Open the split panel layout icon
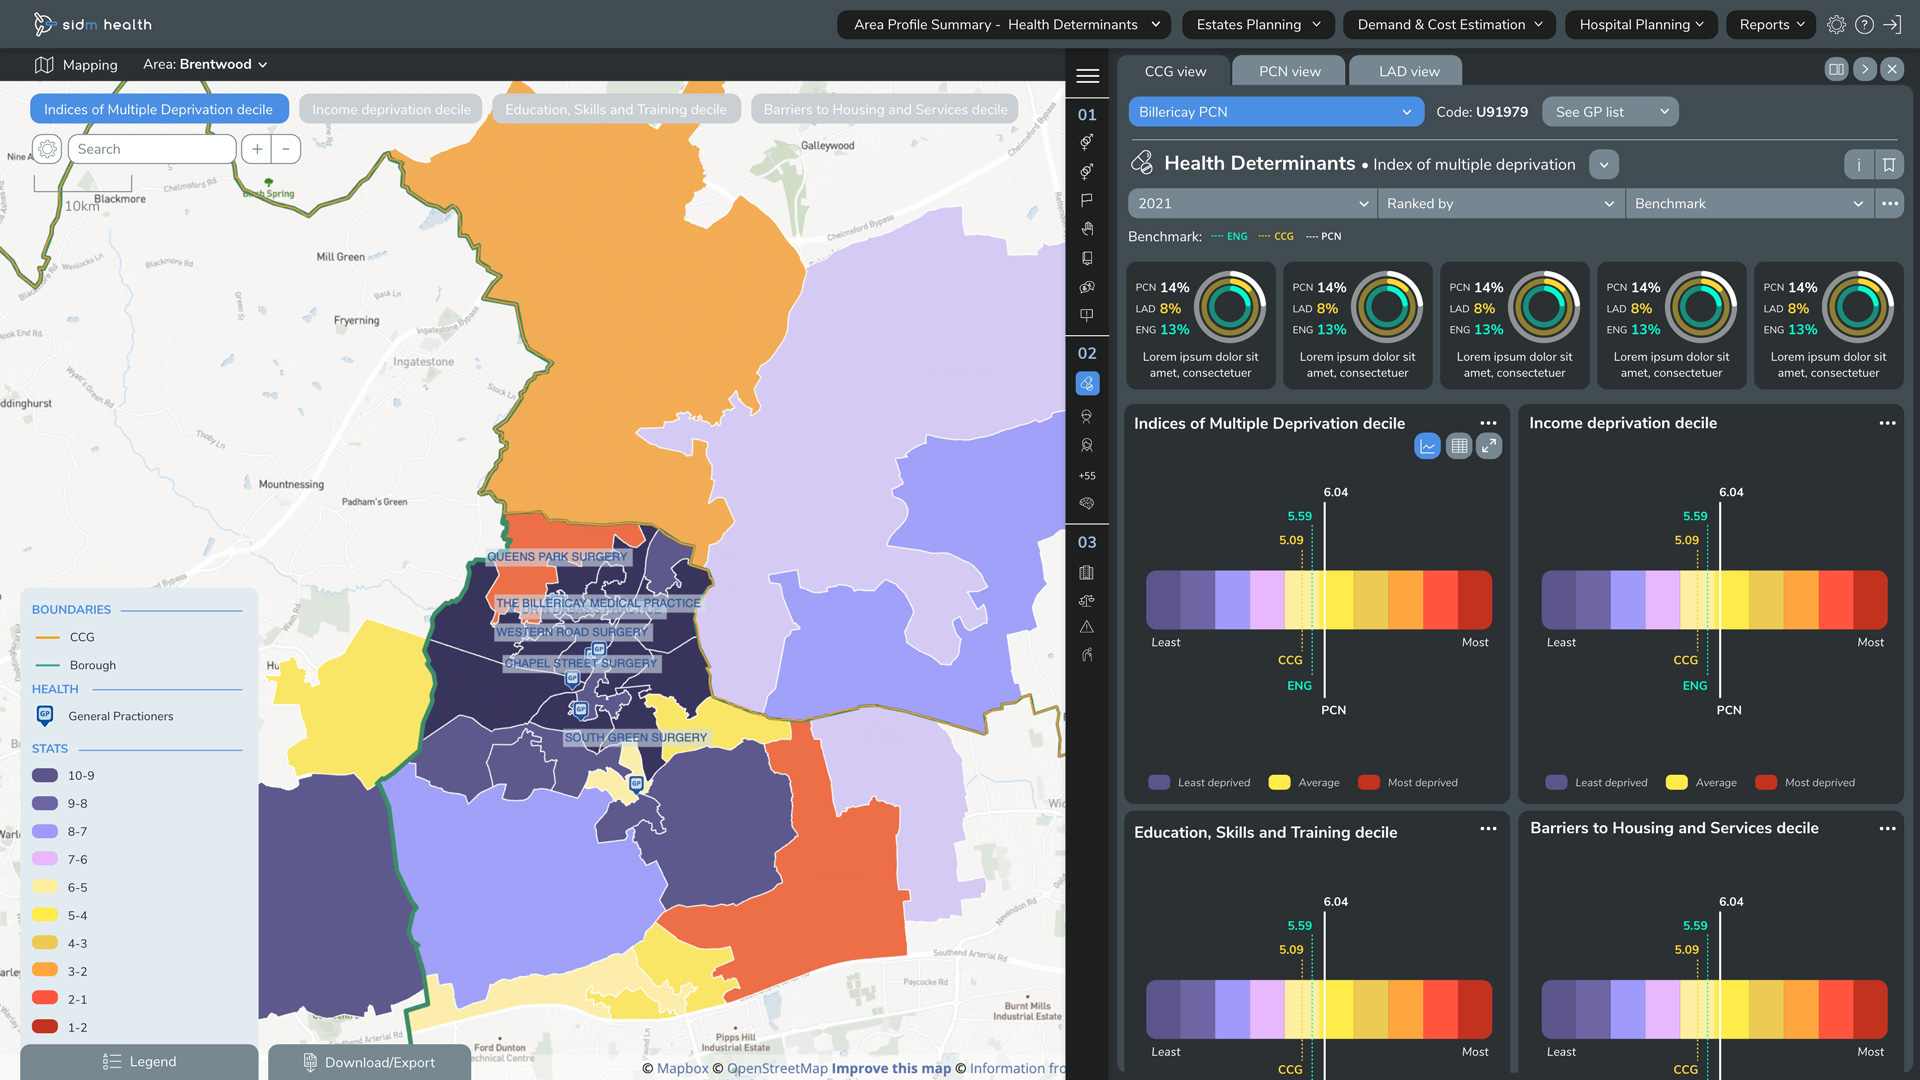The width and height of the screenshot is (1920, 1080). 1836,69
